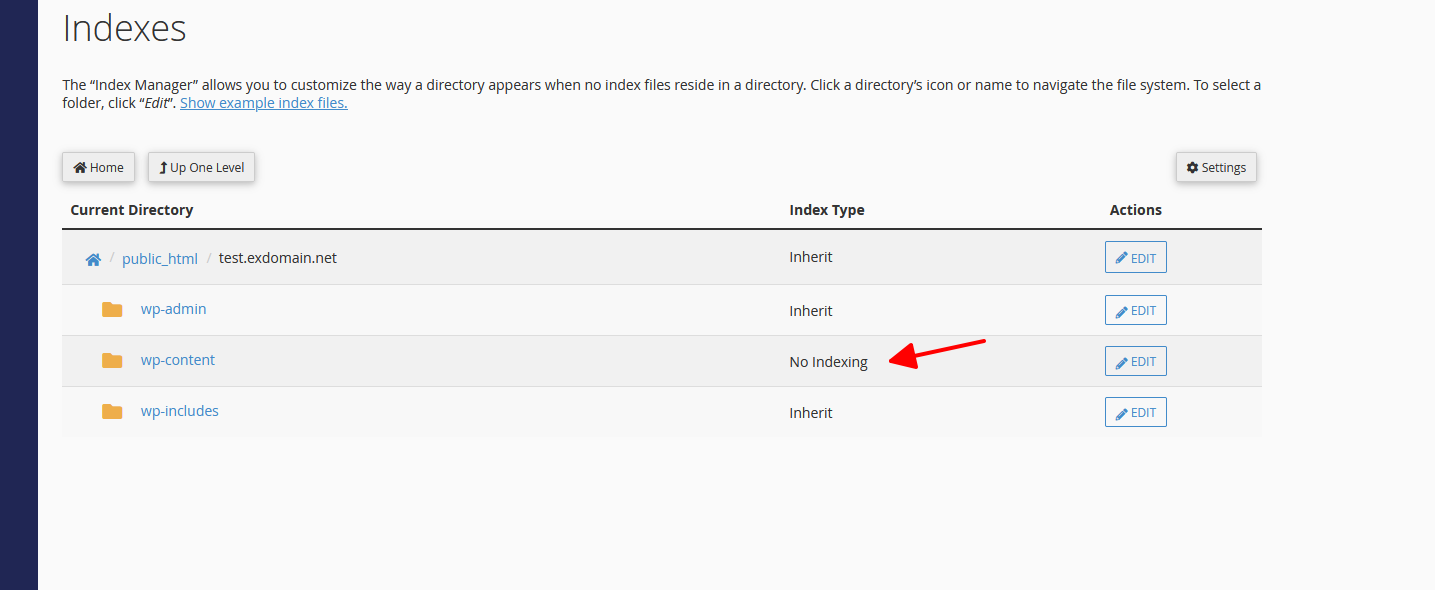The width and height of the screenshot is (1435, 590).
Task: Open the wp-admin directory name
Action: (x=173, y=309)
